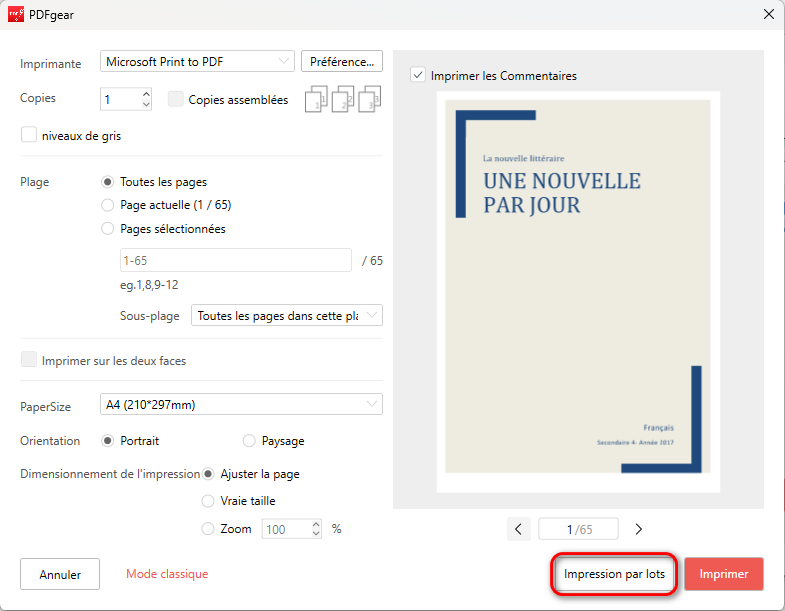Click Impression par lots button
The image size is (785, 611).
tap(614, 574)
